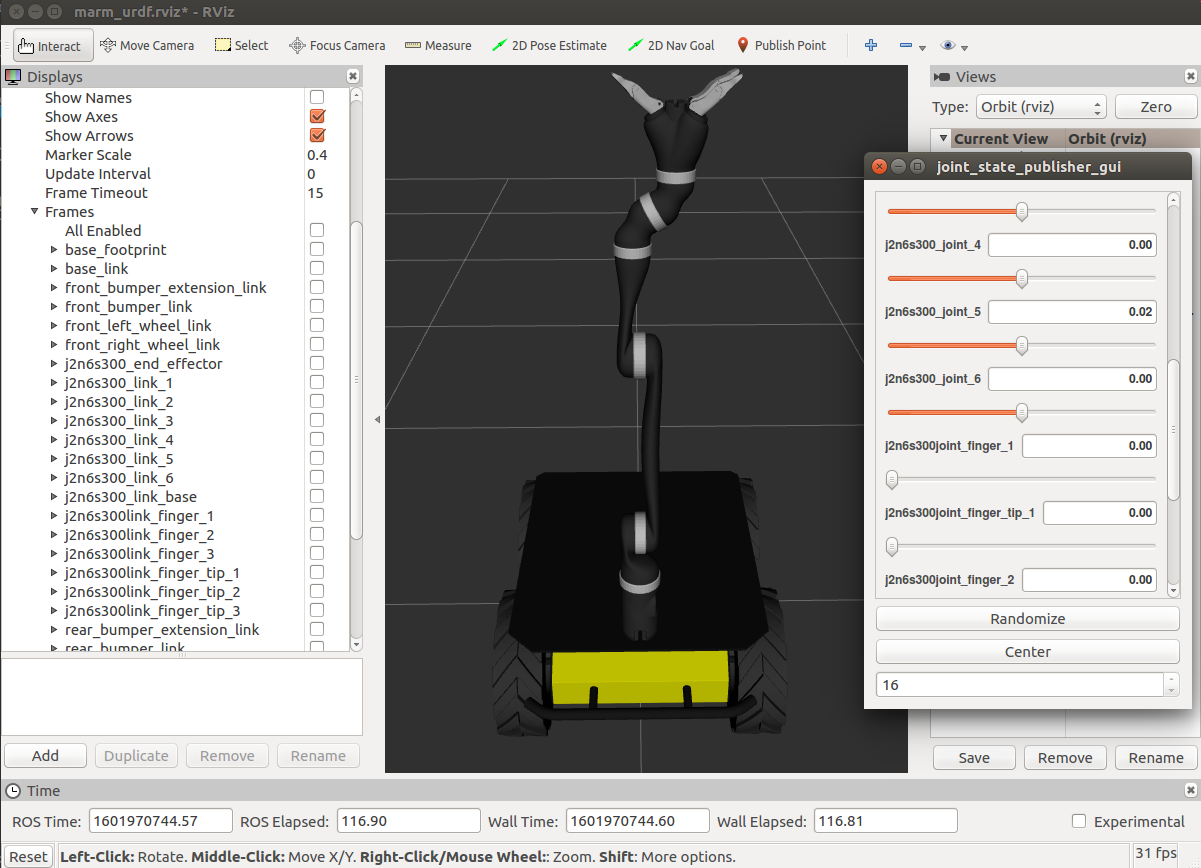
Task: Check the j2n6s300_link_base checkbox
Action: [317, 496]
